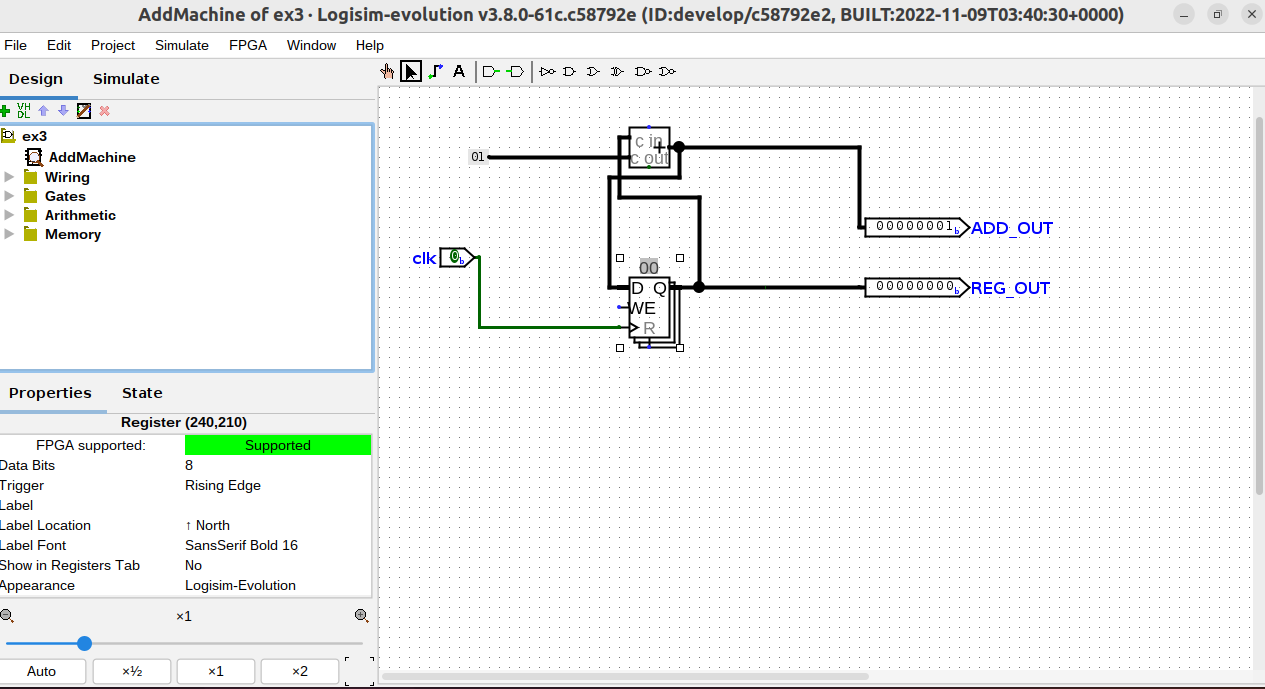This screenshot has width=1265, height=689.
Task: Add an output Pin from toolbar
Action: click(x=515, y=71)
